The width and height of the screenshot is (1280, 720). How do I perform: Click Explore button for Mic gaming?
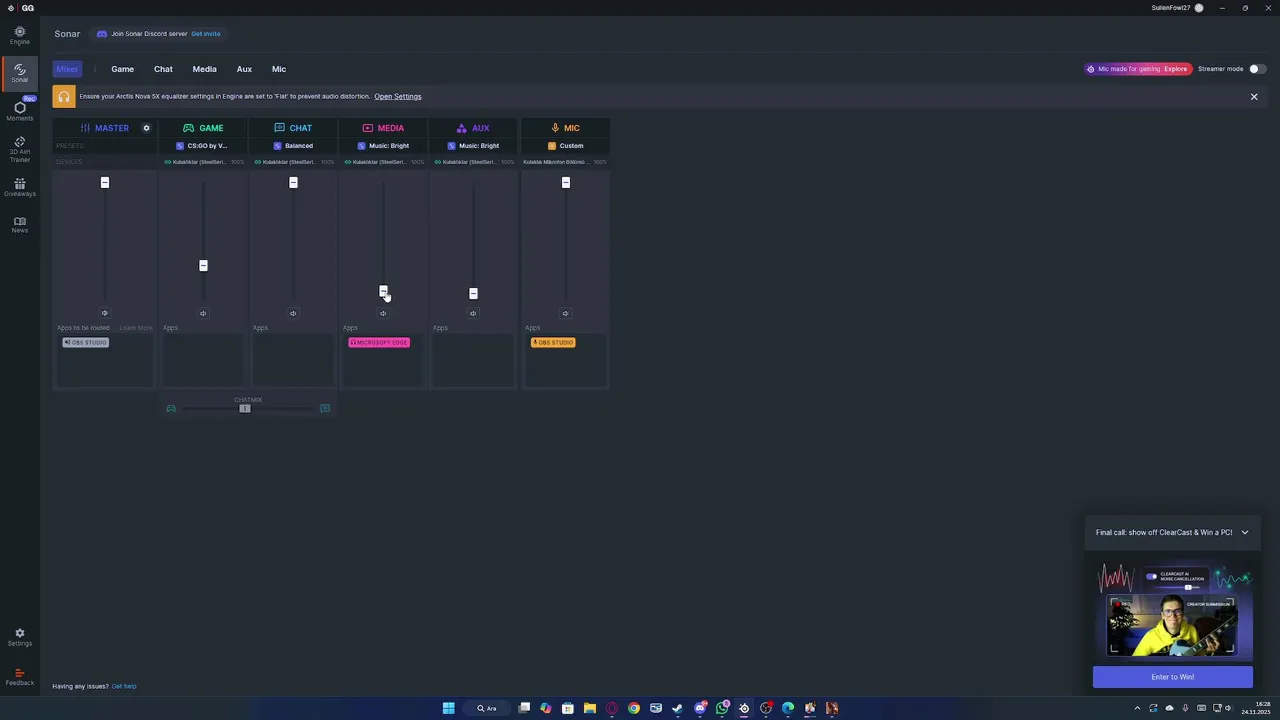pos(1175,69)
